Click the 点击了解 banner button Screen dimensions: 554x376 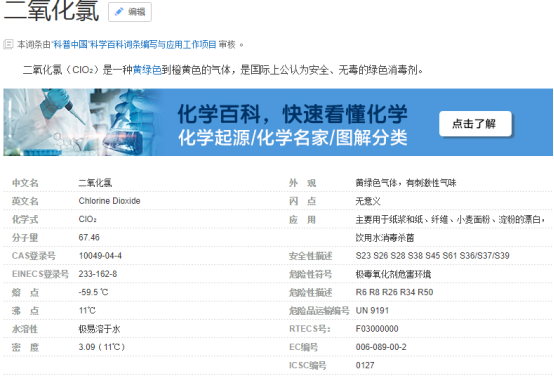click(475, 124)
